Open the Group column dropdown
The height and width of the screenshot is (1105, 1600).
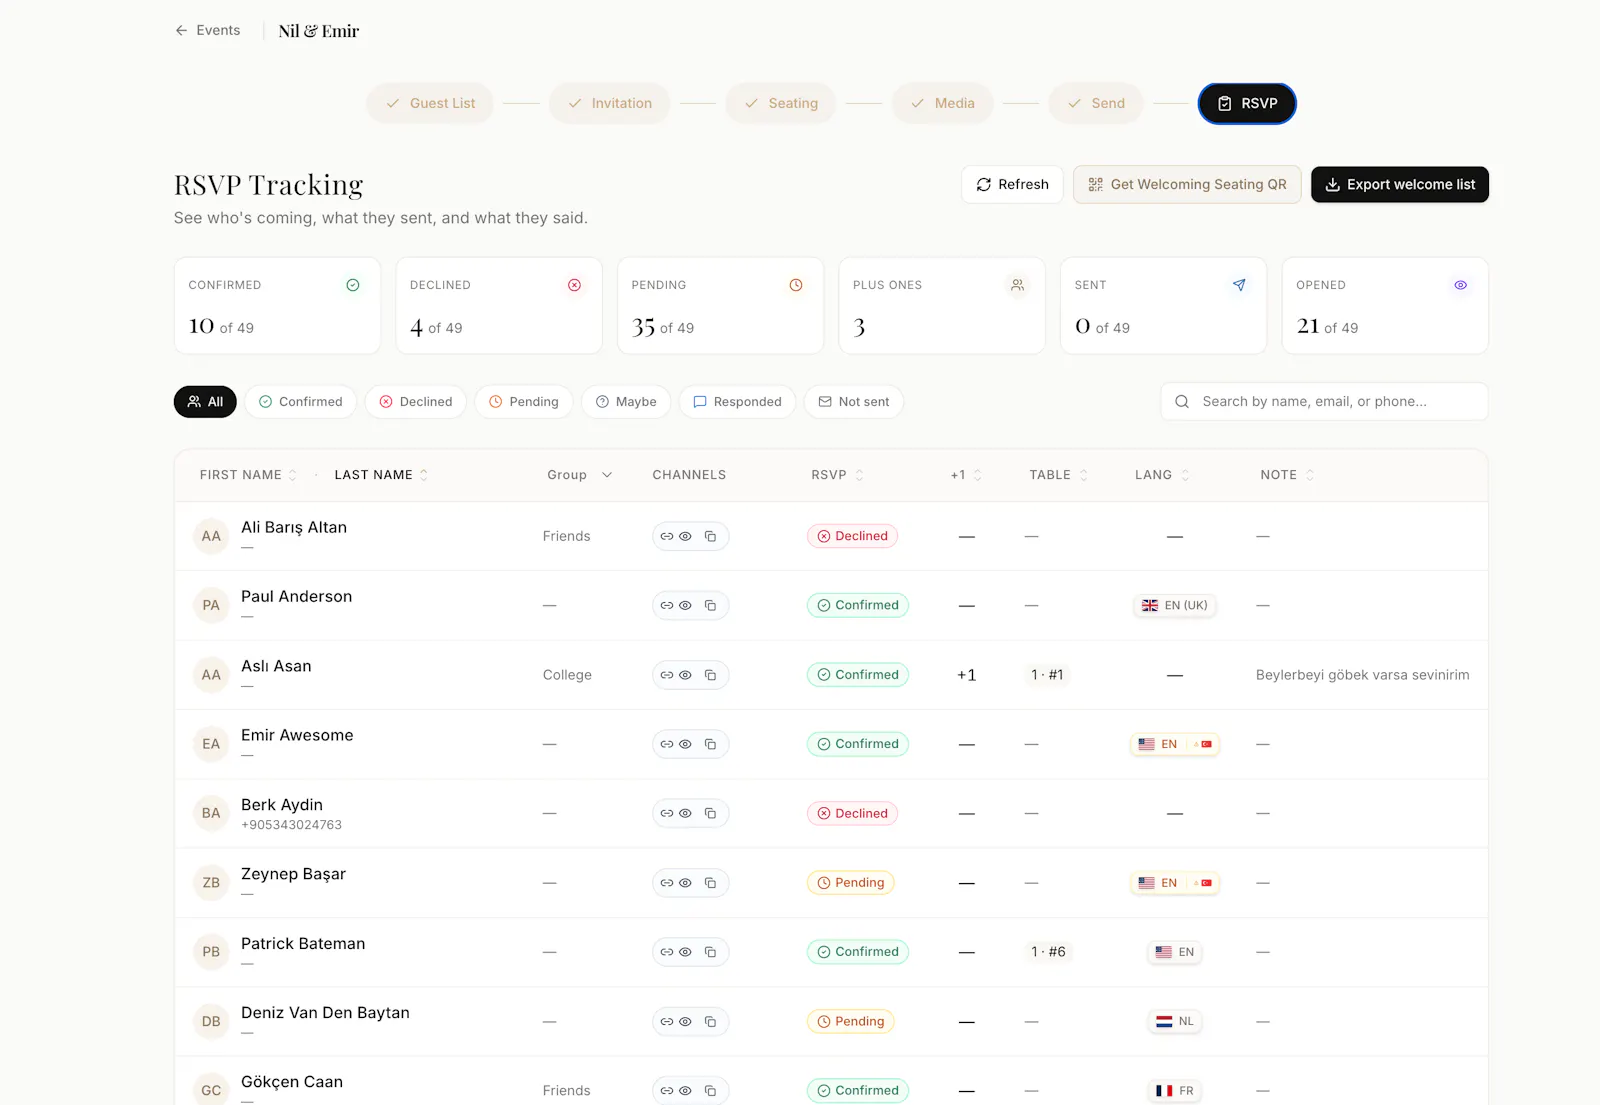click(x=580, y=475)
